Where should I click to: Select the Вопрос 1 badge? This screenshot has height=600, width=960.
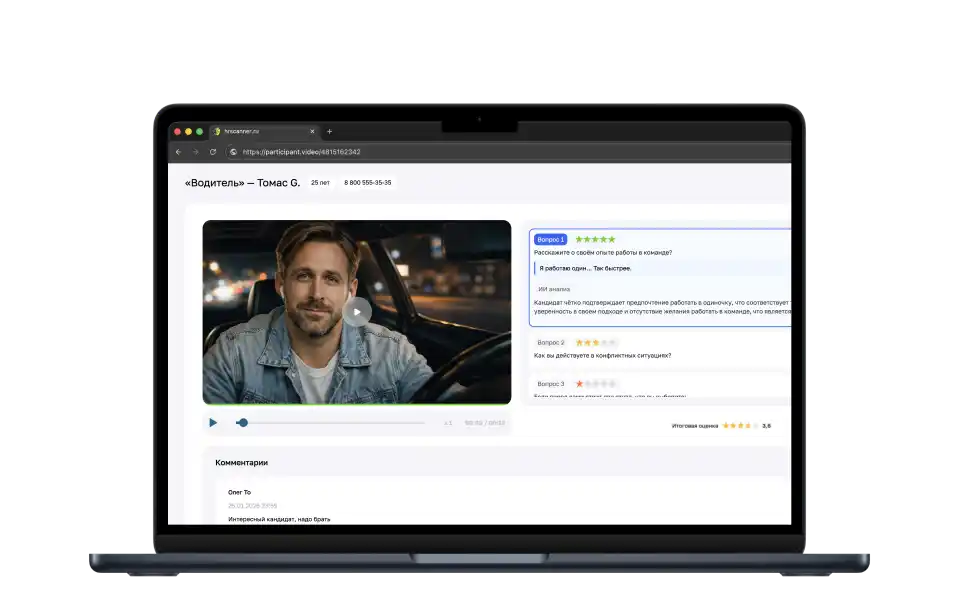[x=550, y=240]
